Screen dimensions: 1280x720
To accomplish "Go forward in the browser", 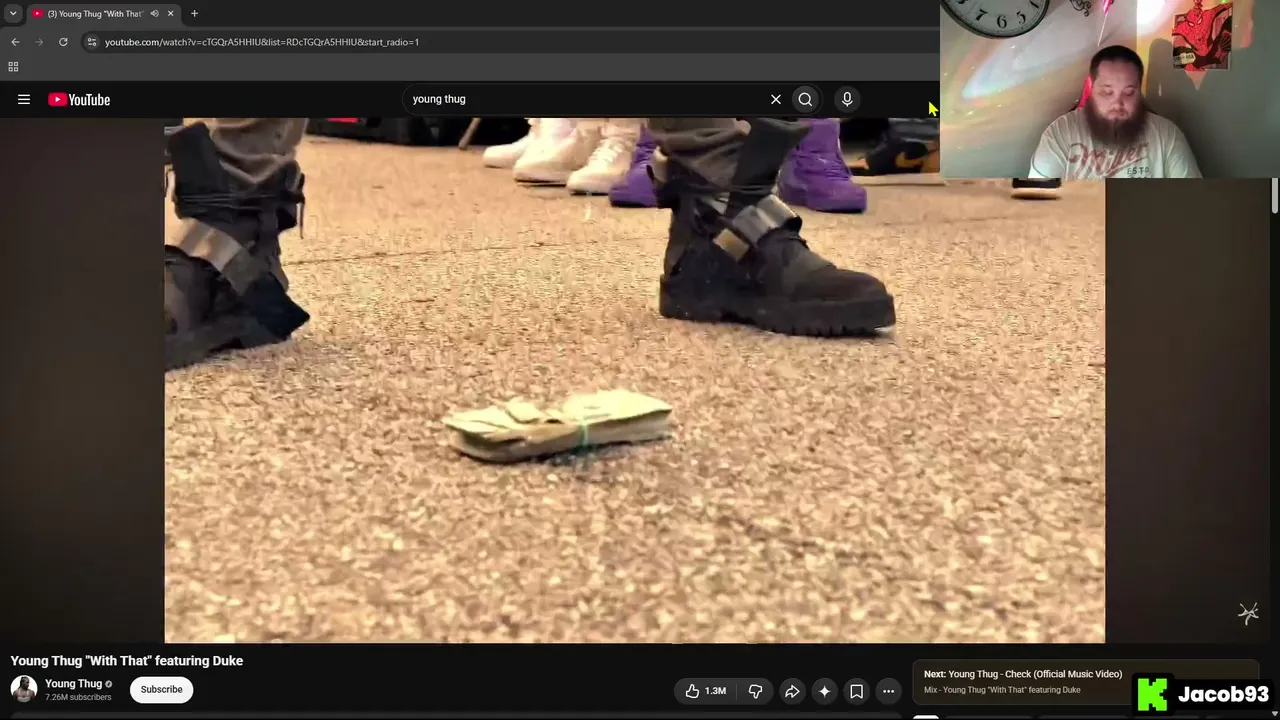I will pos(39,42).
